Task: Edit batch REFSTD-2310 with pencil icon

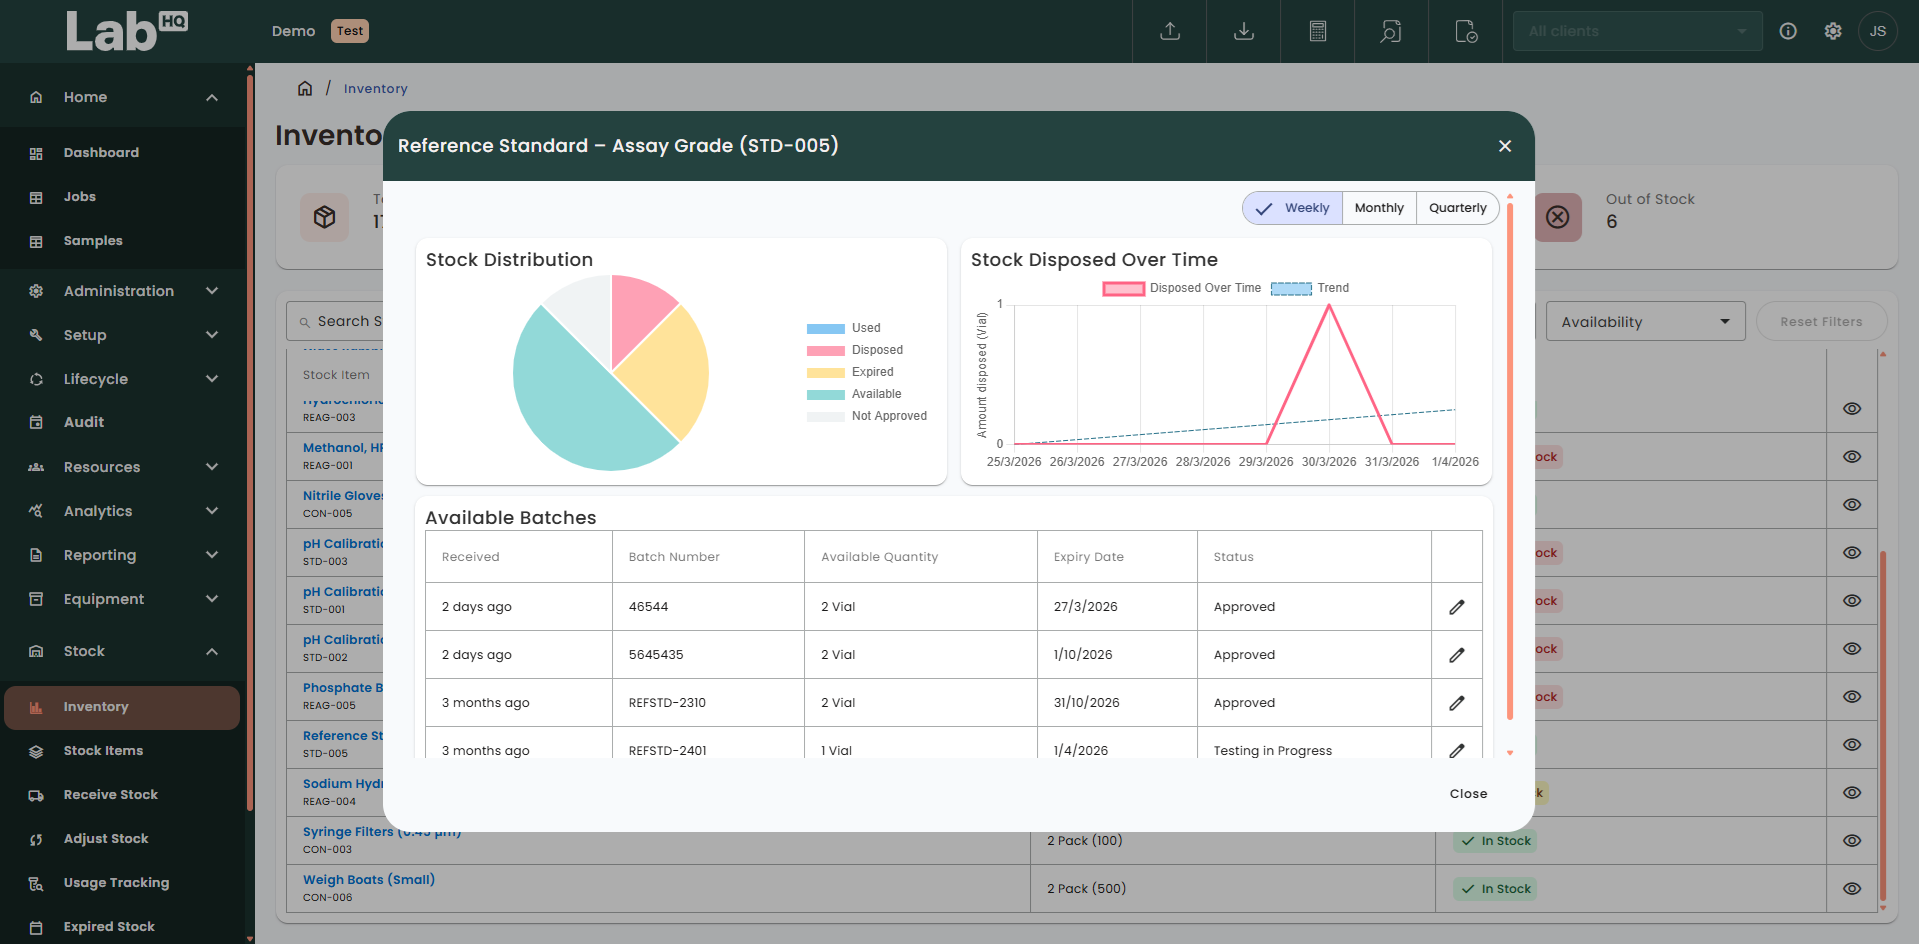Action: coord(1456,703)
